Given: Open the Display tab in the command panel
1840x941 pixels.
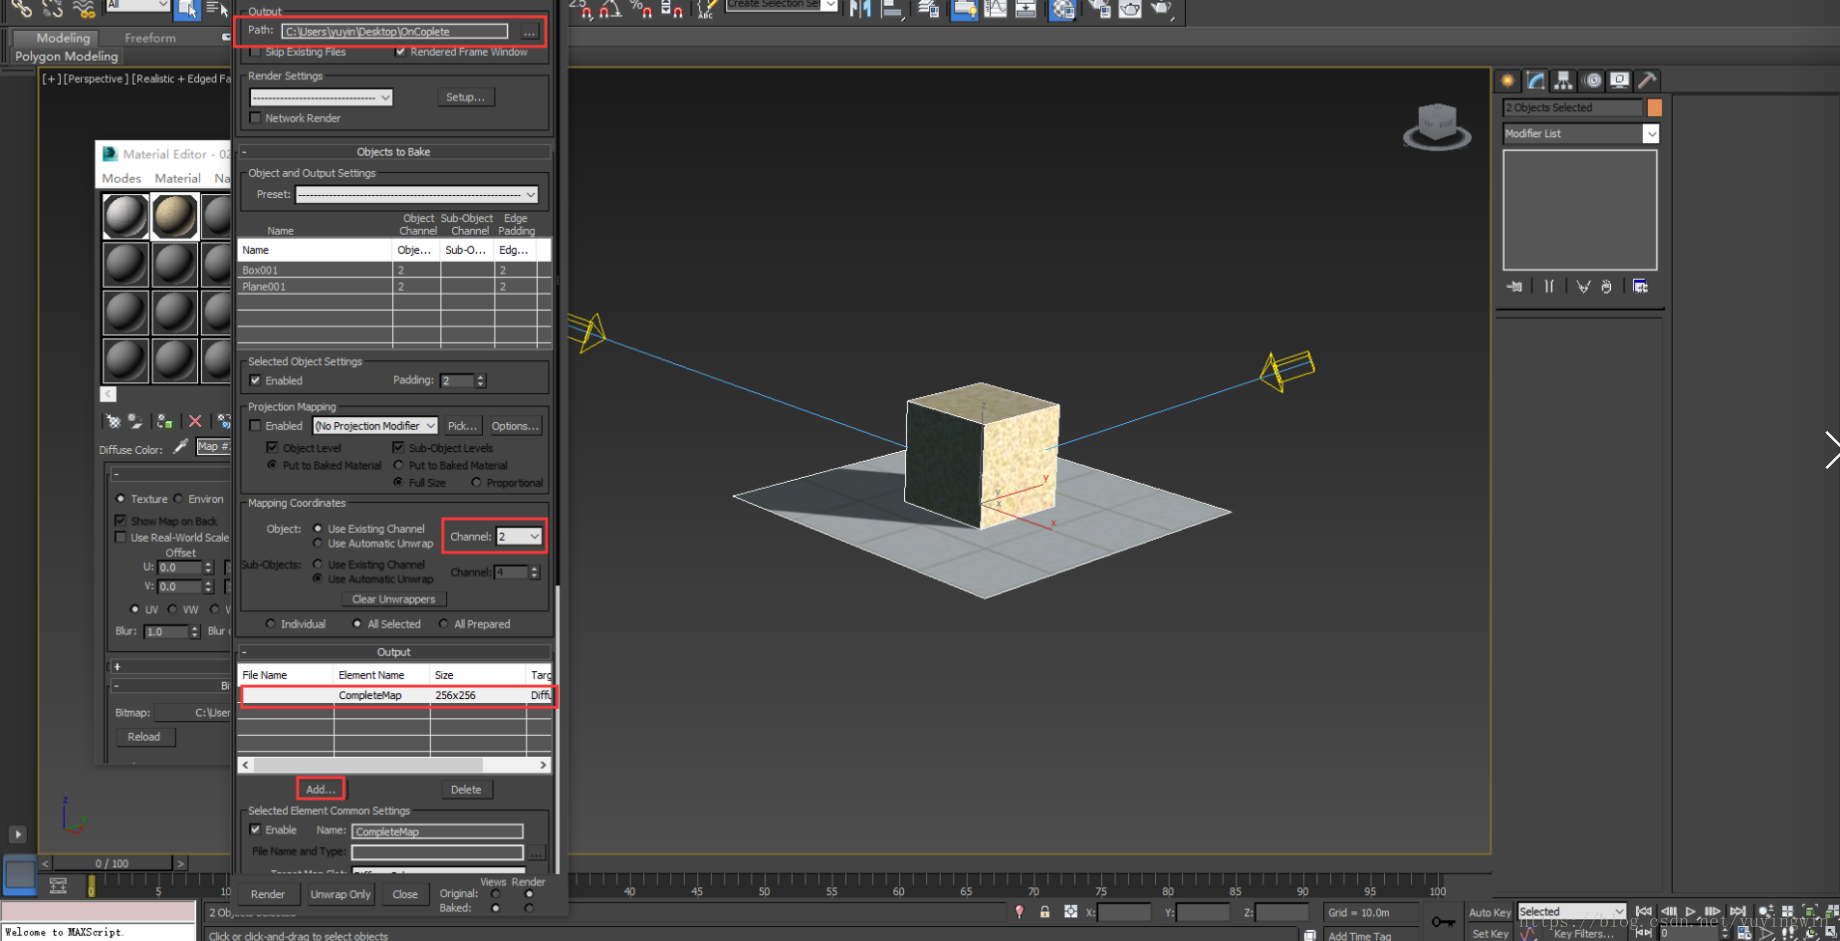Looking at the screenshot, I should (x=1619, y=80).
